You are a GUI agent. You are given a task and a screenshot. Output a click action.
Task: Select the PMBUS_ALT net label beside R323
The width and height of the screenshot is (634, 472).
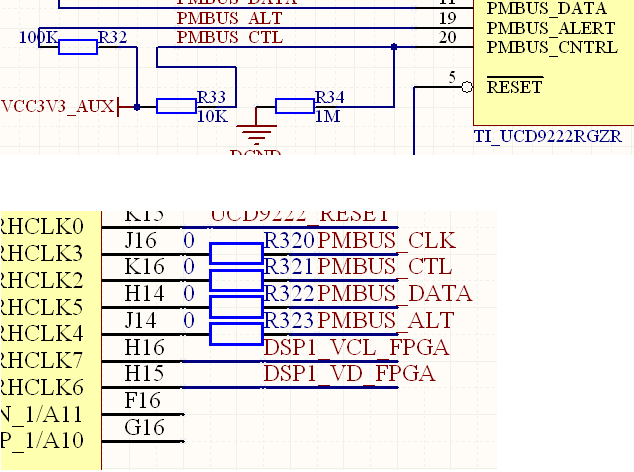click(386, 320)
